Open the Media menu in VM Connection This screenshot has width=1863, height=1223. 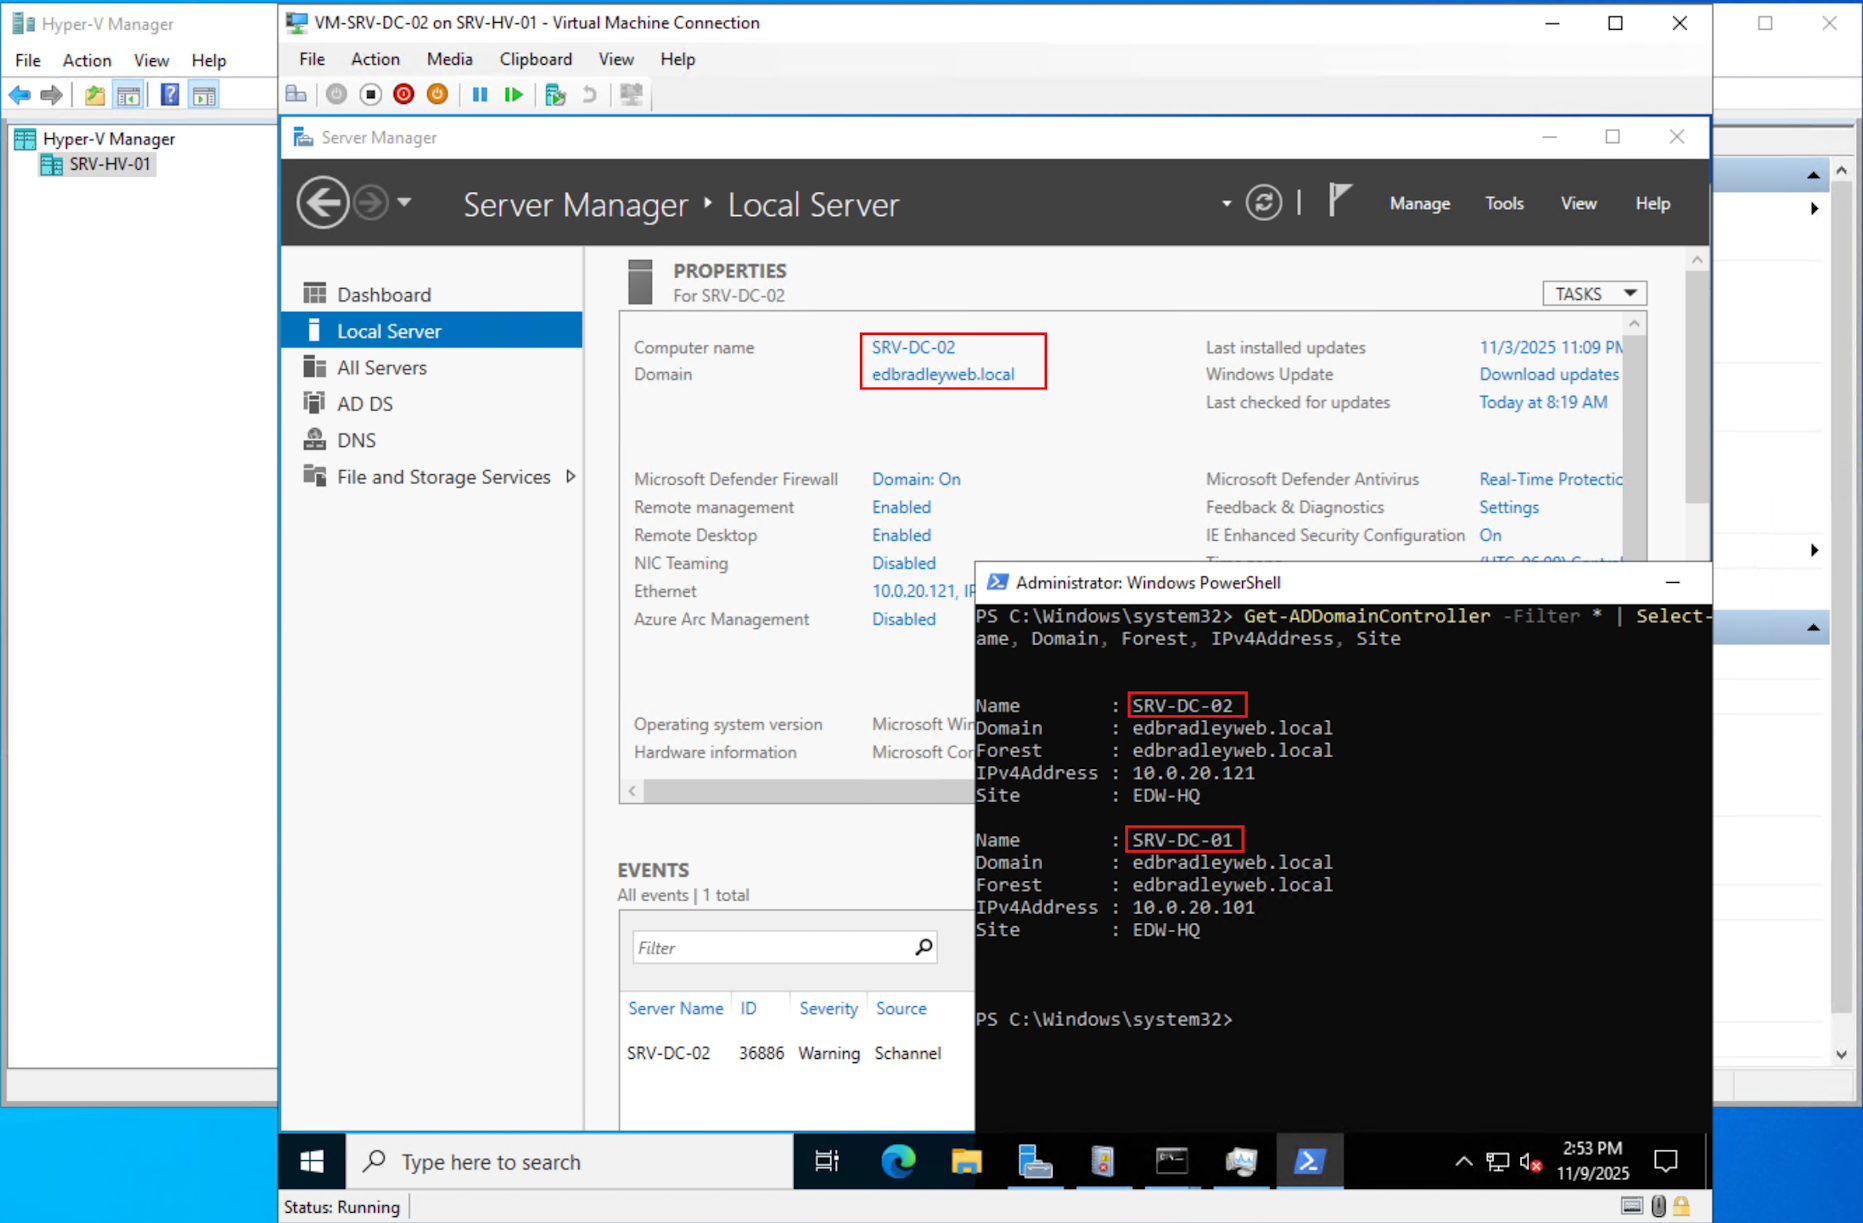coord(449,59)
